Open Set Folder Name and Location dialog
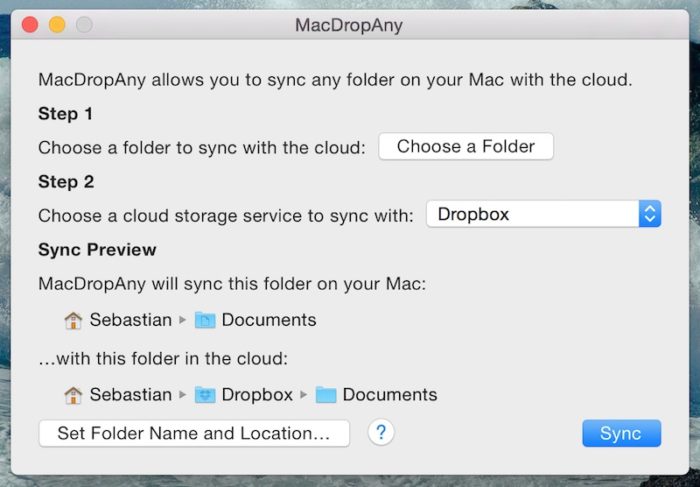Screen dimensions: 700x487 click(194, 433)
